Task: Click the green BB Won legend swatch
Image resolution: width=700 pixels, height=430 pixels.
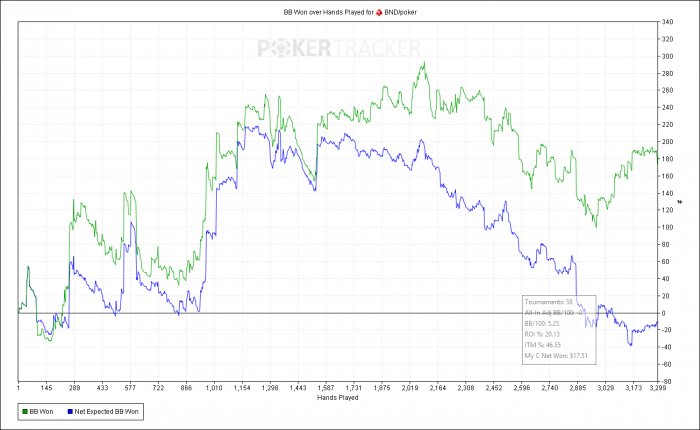Action: pyautogui.click(x=25, y=412)
